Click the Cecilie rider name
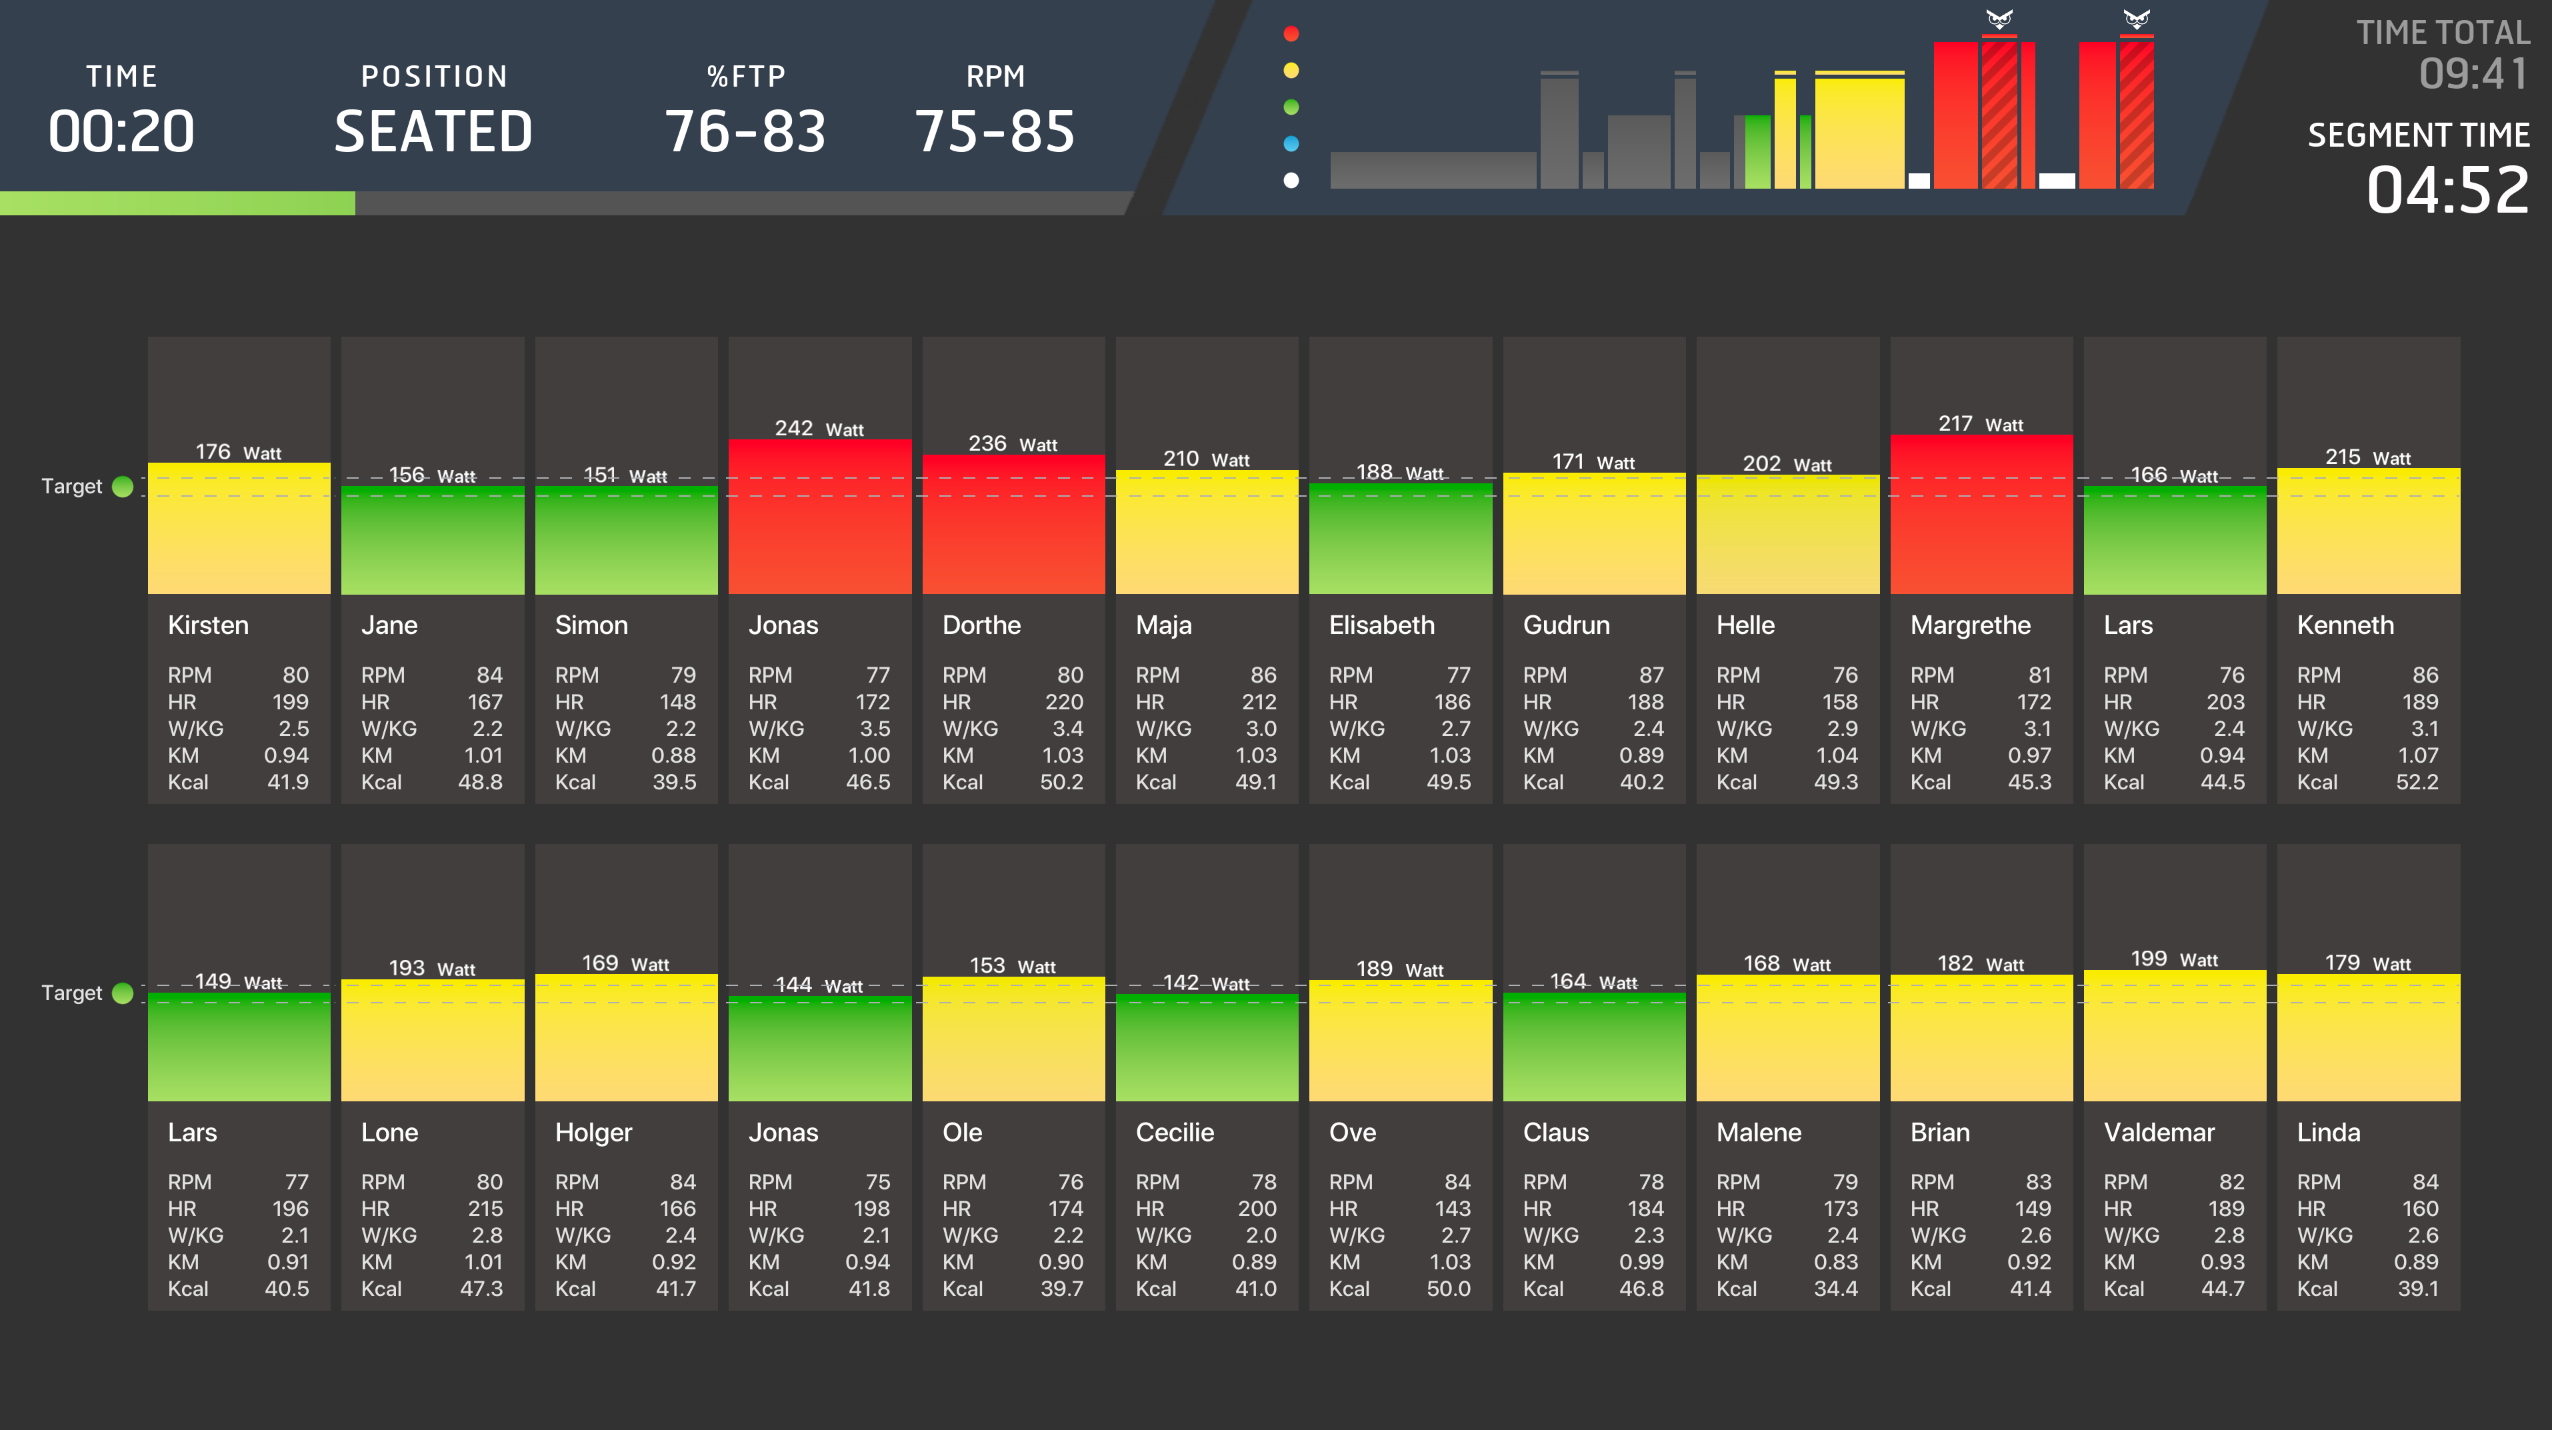This screenshot has height=1430, width=2552. (1174, 1132)
